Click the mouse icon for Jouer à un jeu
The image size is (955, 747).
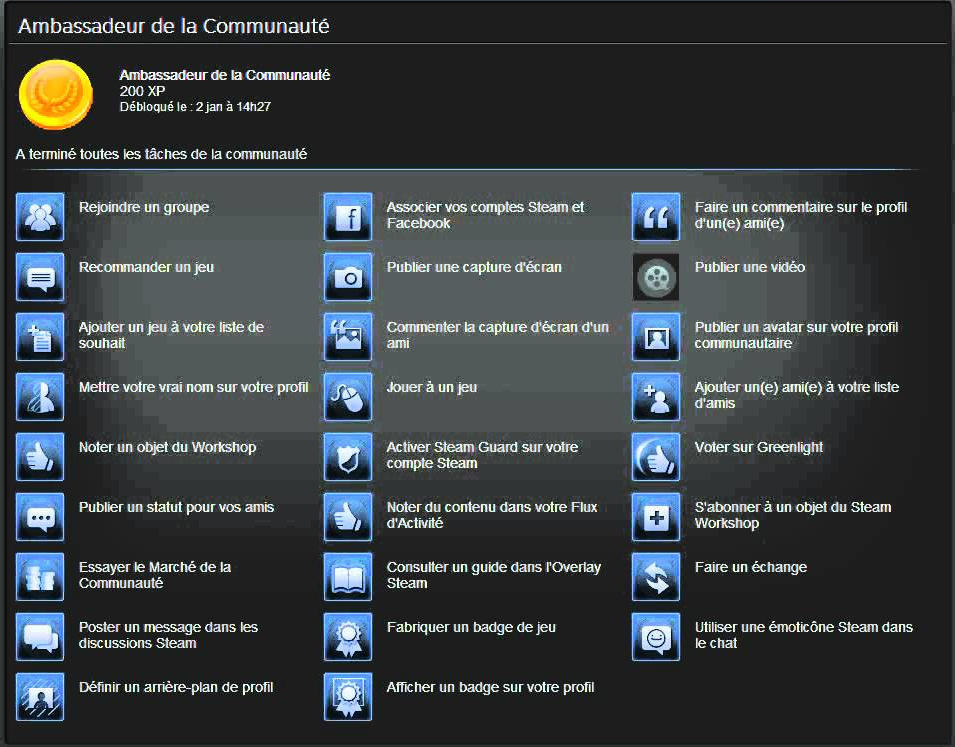(348, 397)
